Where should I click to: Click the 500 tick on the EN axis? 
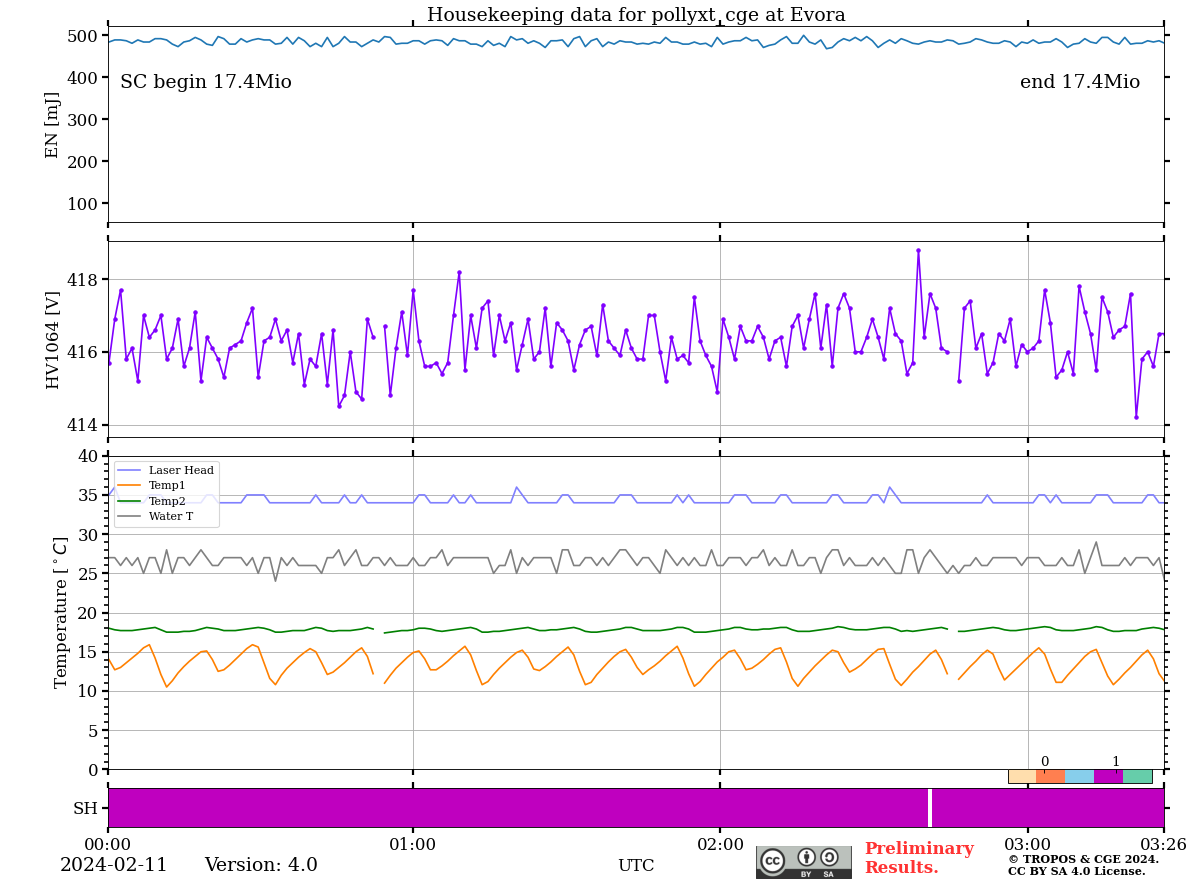82,36
